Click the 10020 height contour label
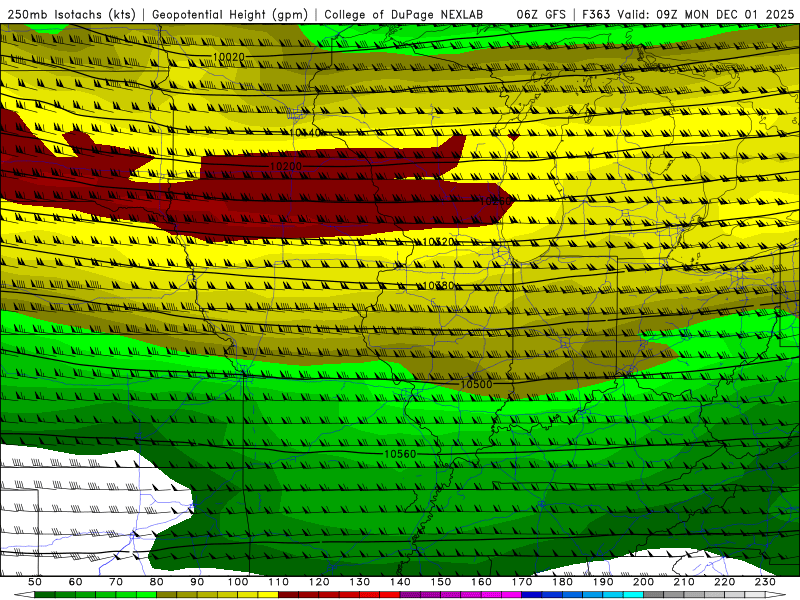Viewport: 800px width, 600px height. pos(229,57)
